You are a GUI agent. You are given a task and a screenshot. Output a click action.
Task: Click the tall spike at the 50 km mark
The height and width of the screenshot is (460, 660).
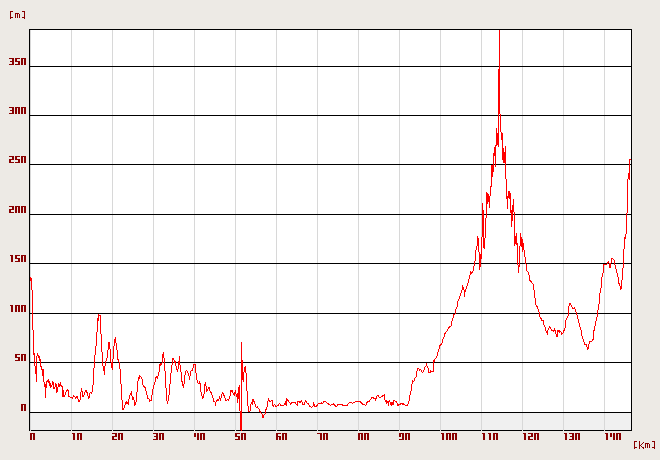click(241, 345)
